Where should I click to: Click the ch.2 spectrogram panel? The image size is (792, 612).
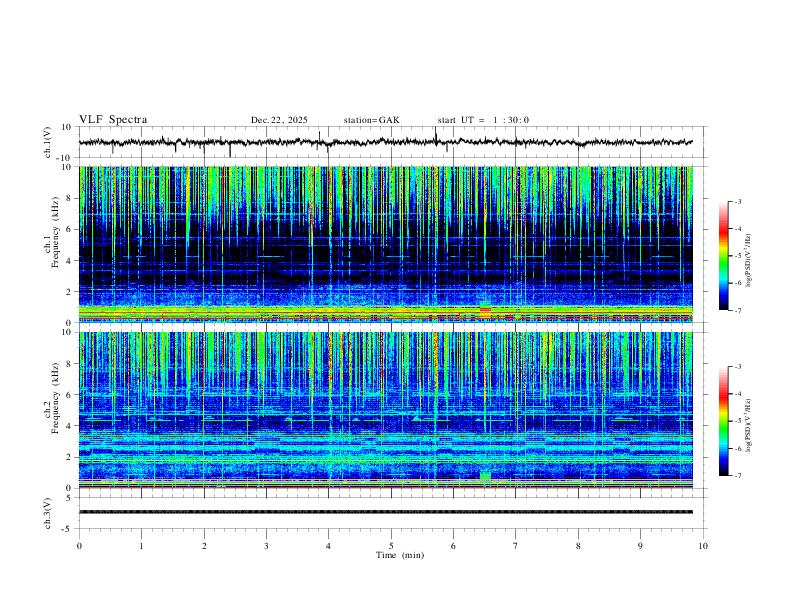pos(386,410)
